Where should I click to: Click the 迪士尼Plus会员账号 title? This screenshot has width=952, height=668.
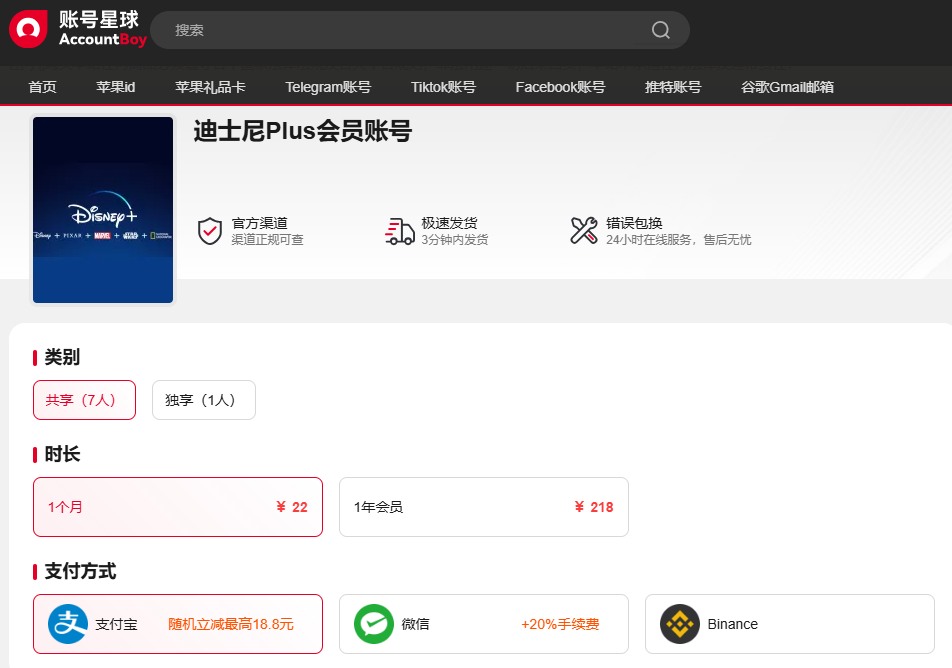tap(303, 131)
